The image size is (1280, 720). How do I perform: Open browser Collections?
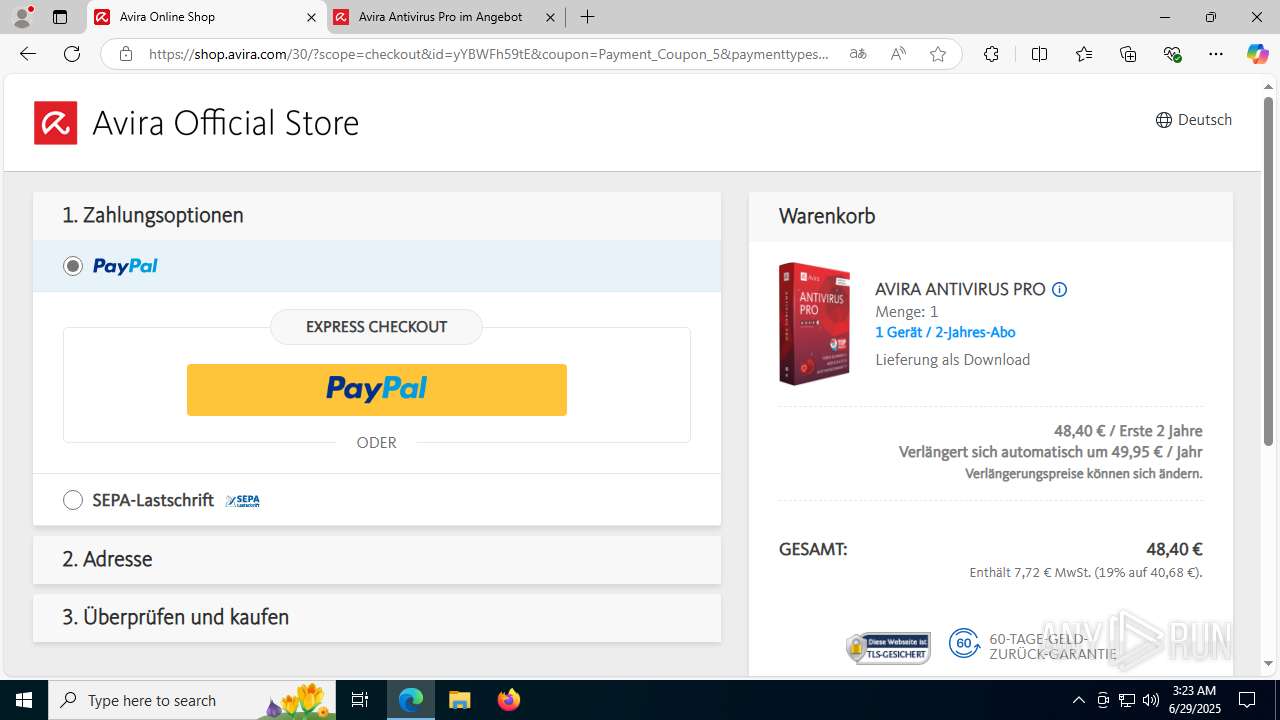(1128, 54)
